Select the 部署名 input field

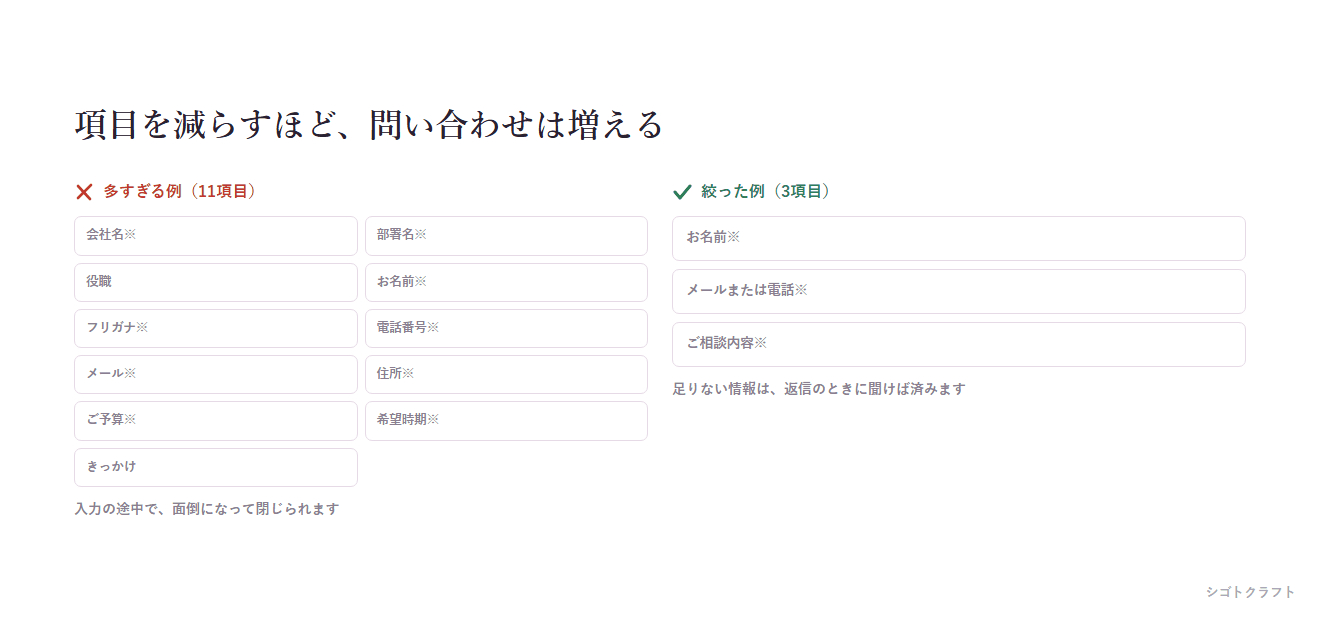point(506,236)
